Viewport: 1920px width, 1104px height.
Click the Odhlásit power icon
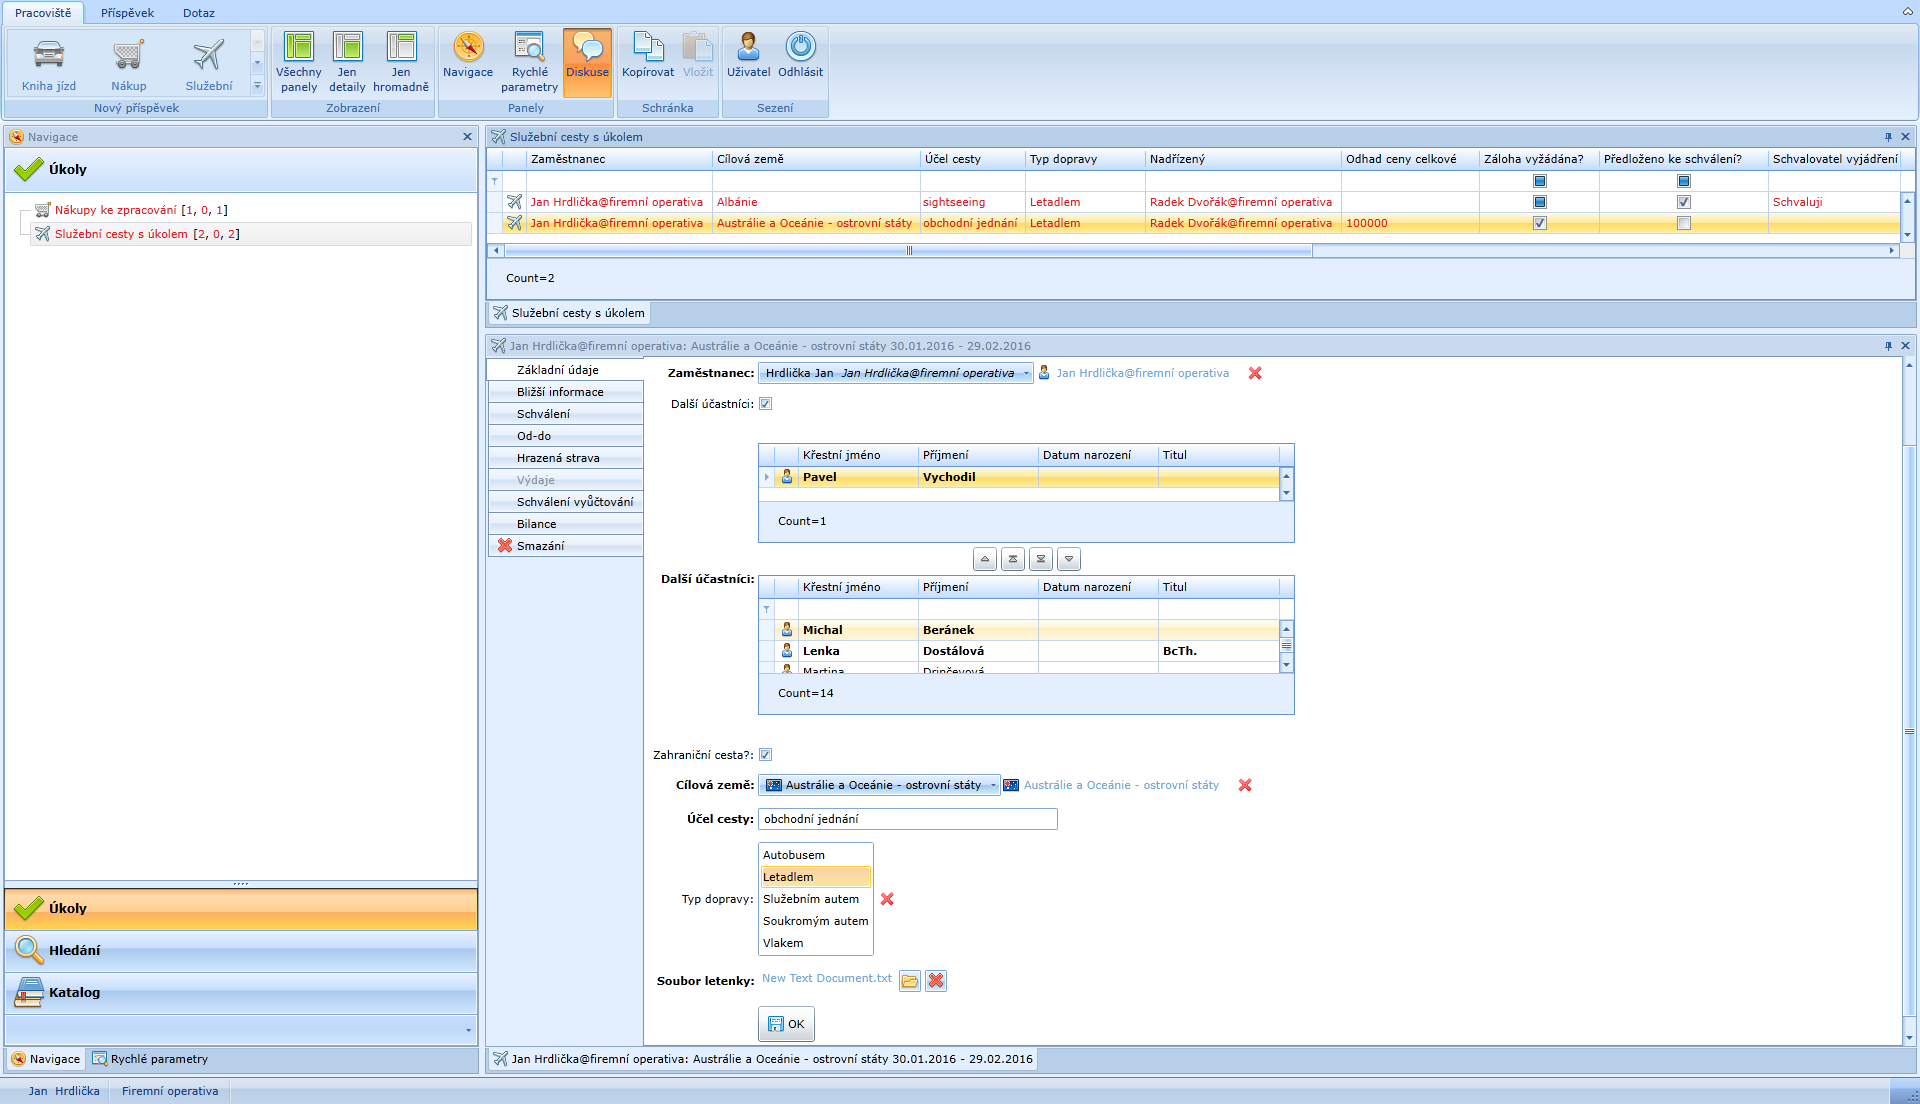pos(800,48)
